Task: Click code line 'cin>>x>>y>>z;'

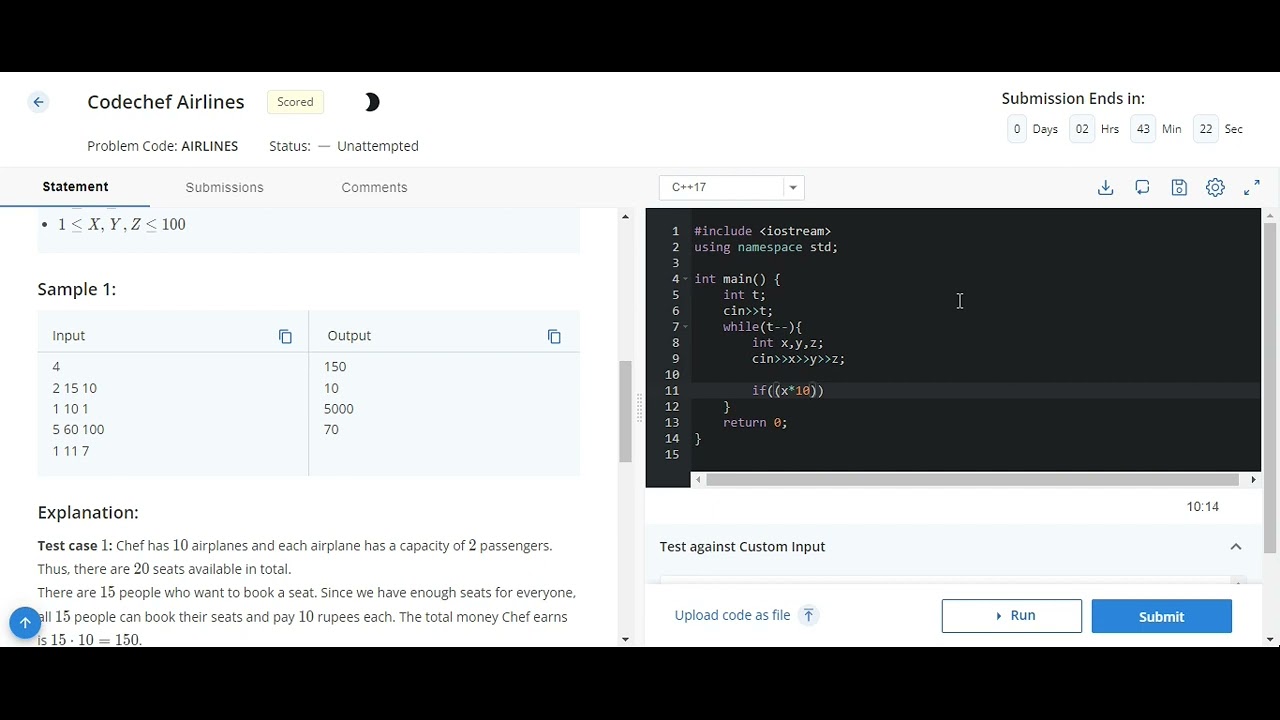Action: pyautogui.click(x=798, y=359)
